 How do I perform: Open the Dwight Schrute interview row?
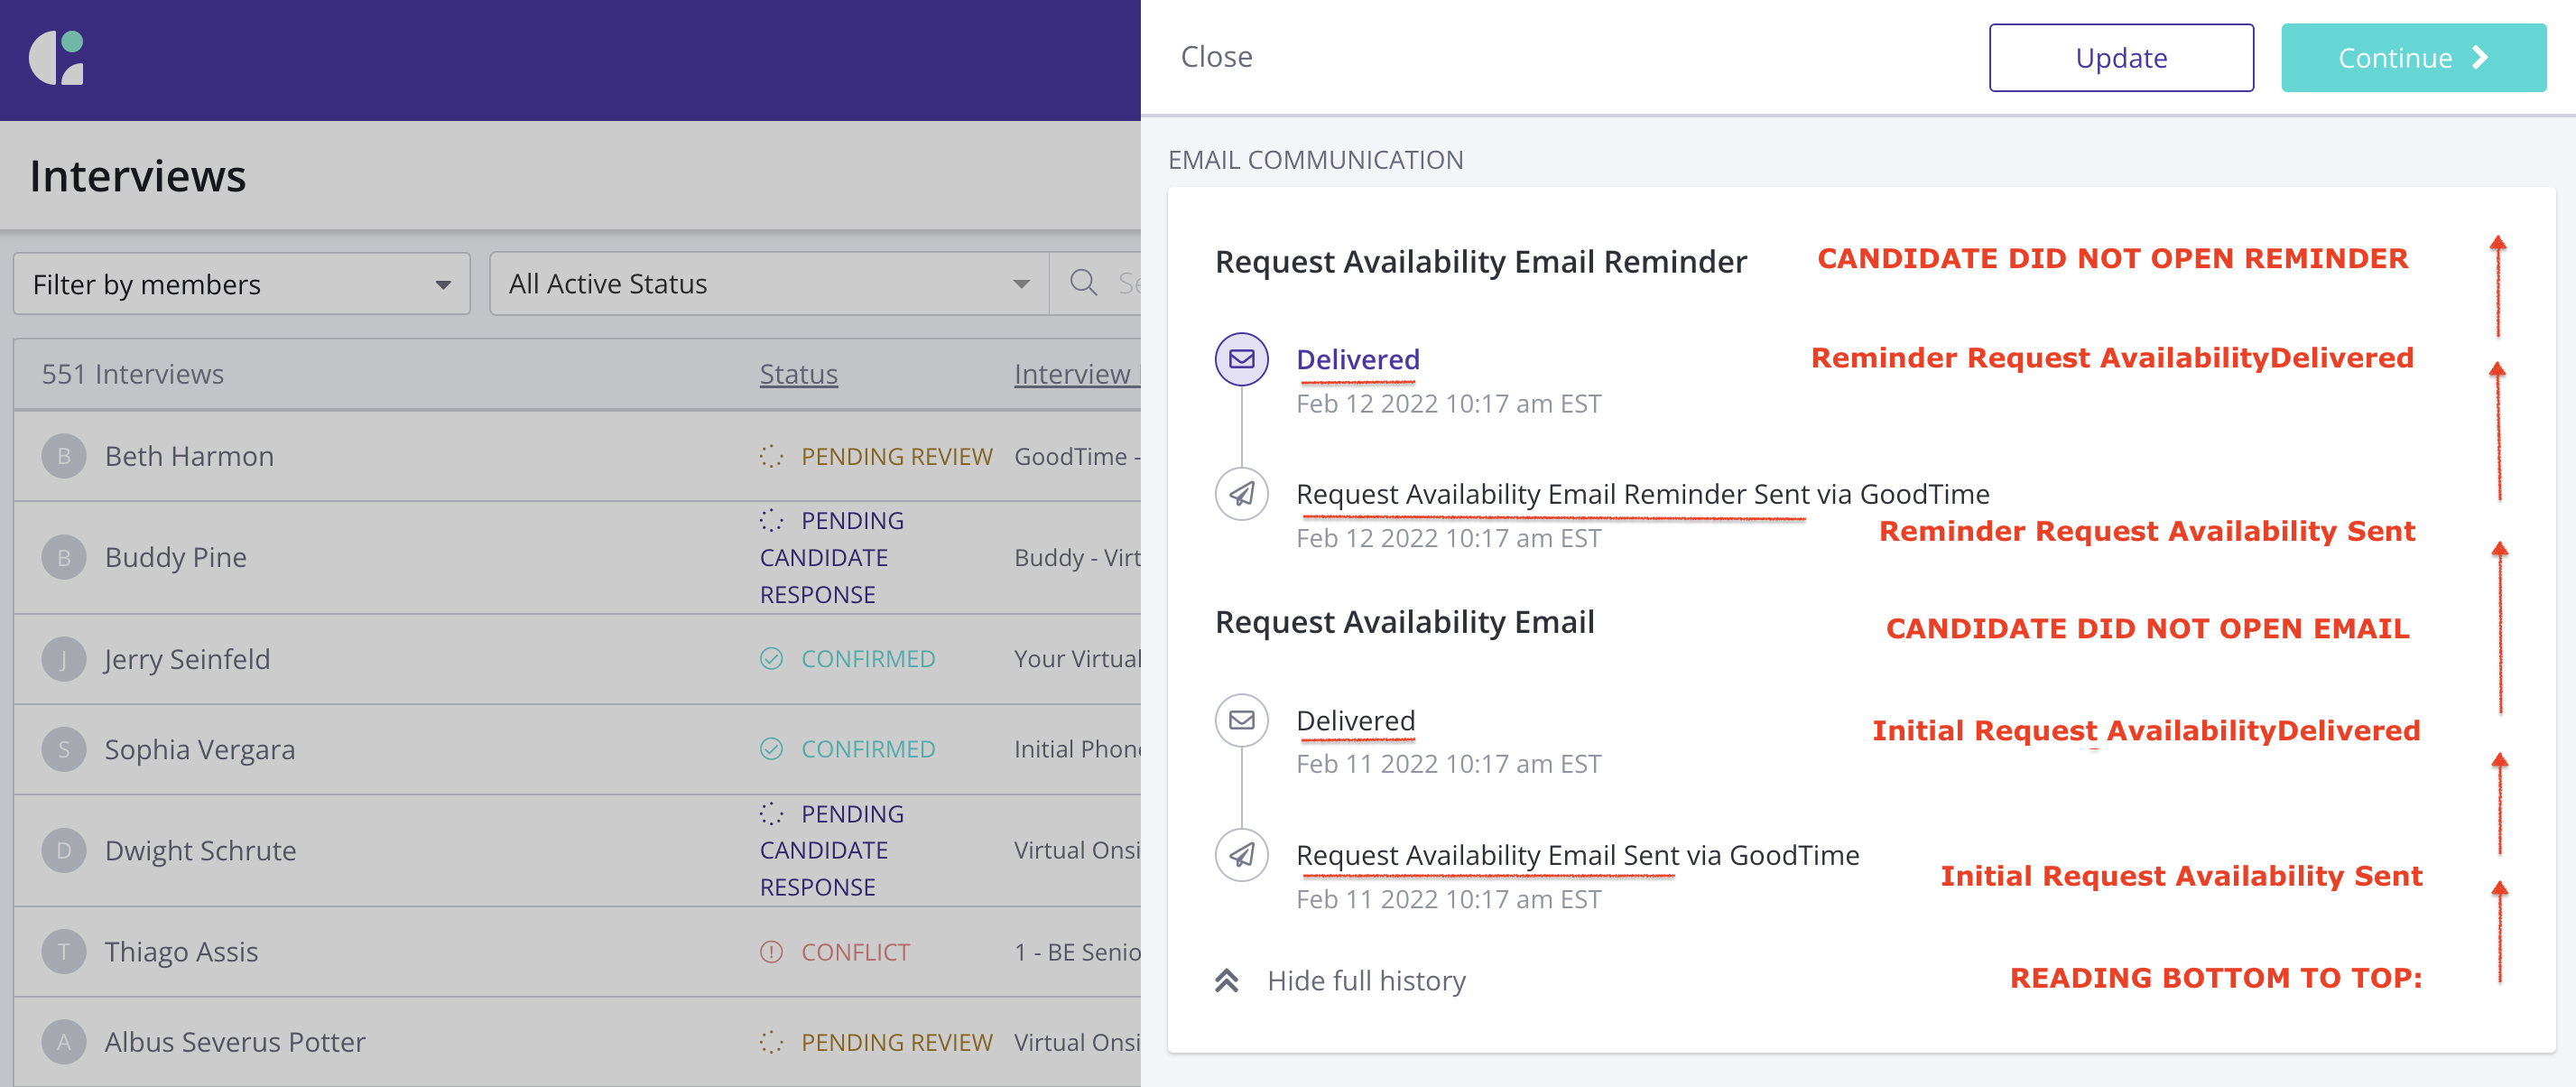tap(200, 851)
